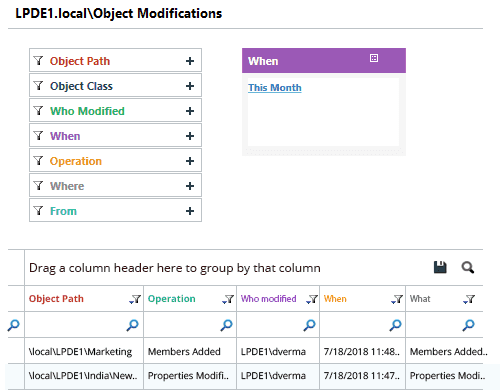This screenshot has width=500, height=390.
Task: Click filter icon on Object Path column header
Action: click(x=135, y=299)
